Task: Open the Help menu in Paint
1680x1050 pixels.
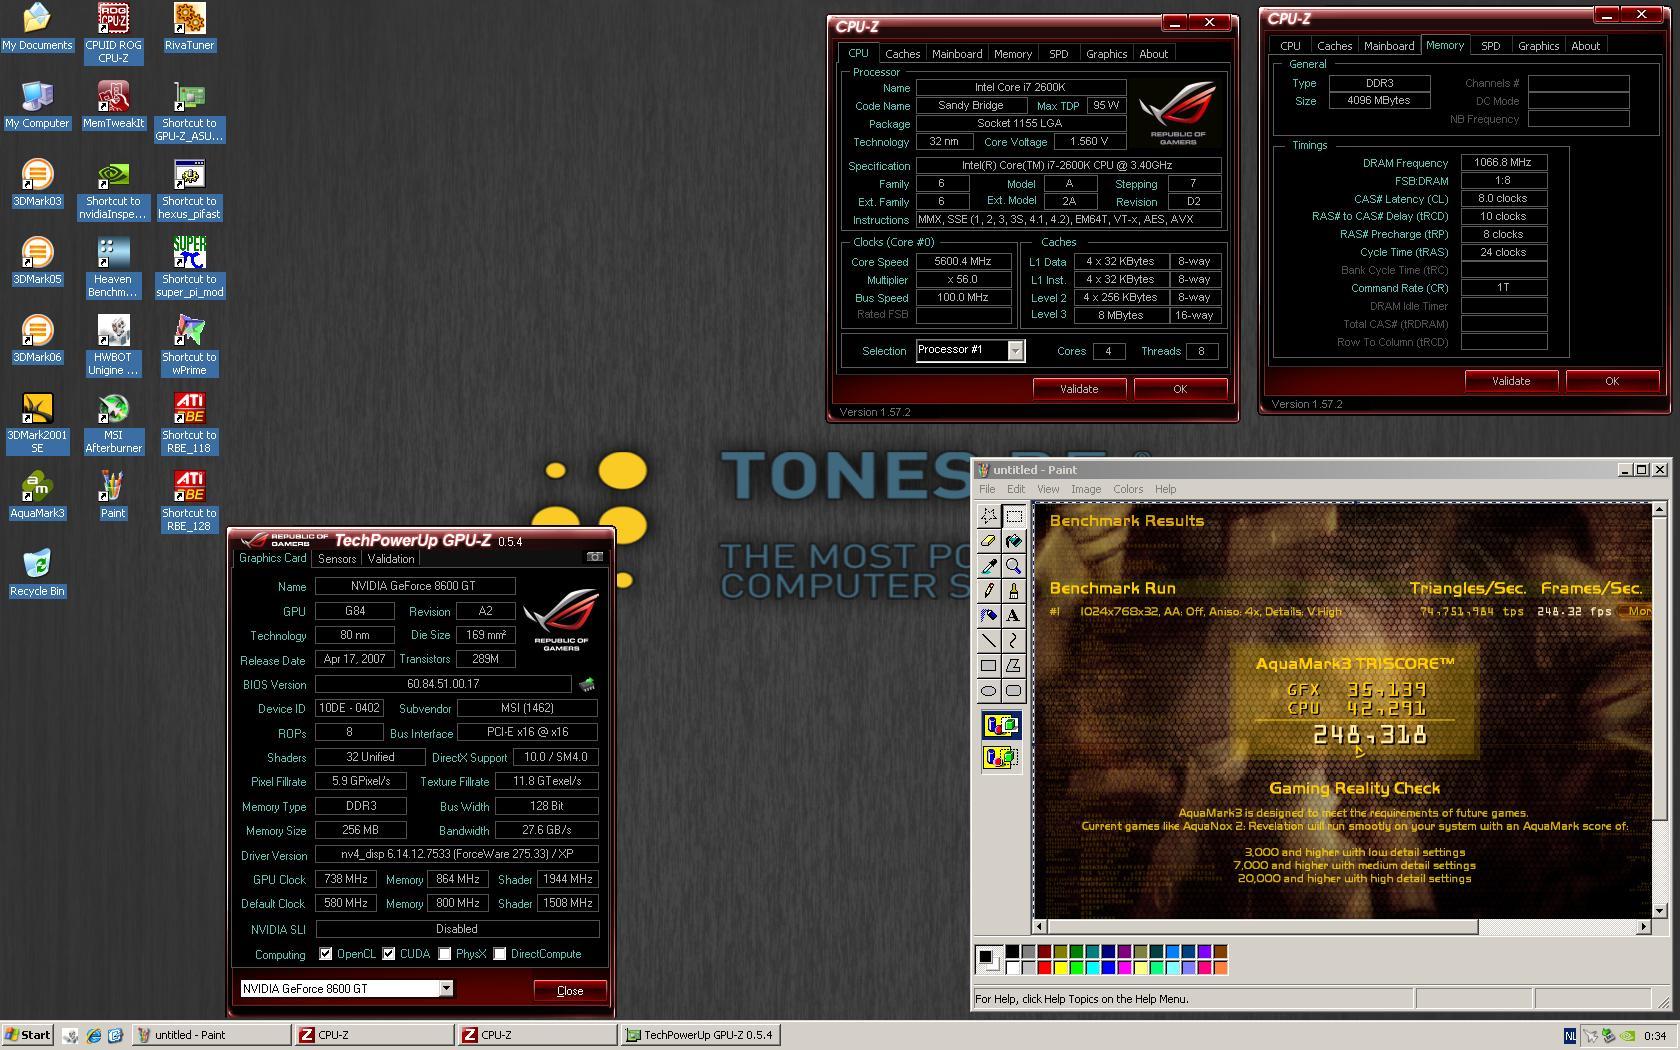Action: [x=1165, y=489]
